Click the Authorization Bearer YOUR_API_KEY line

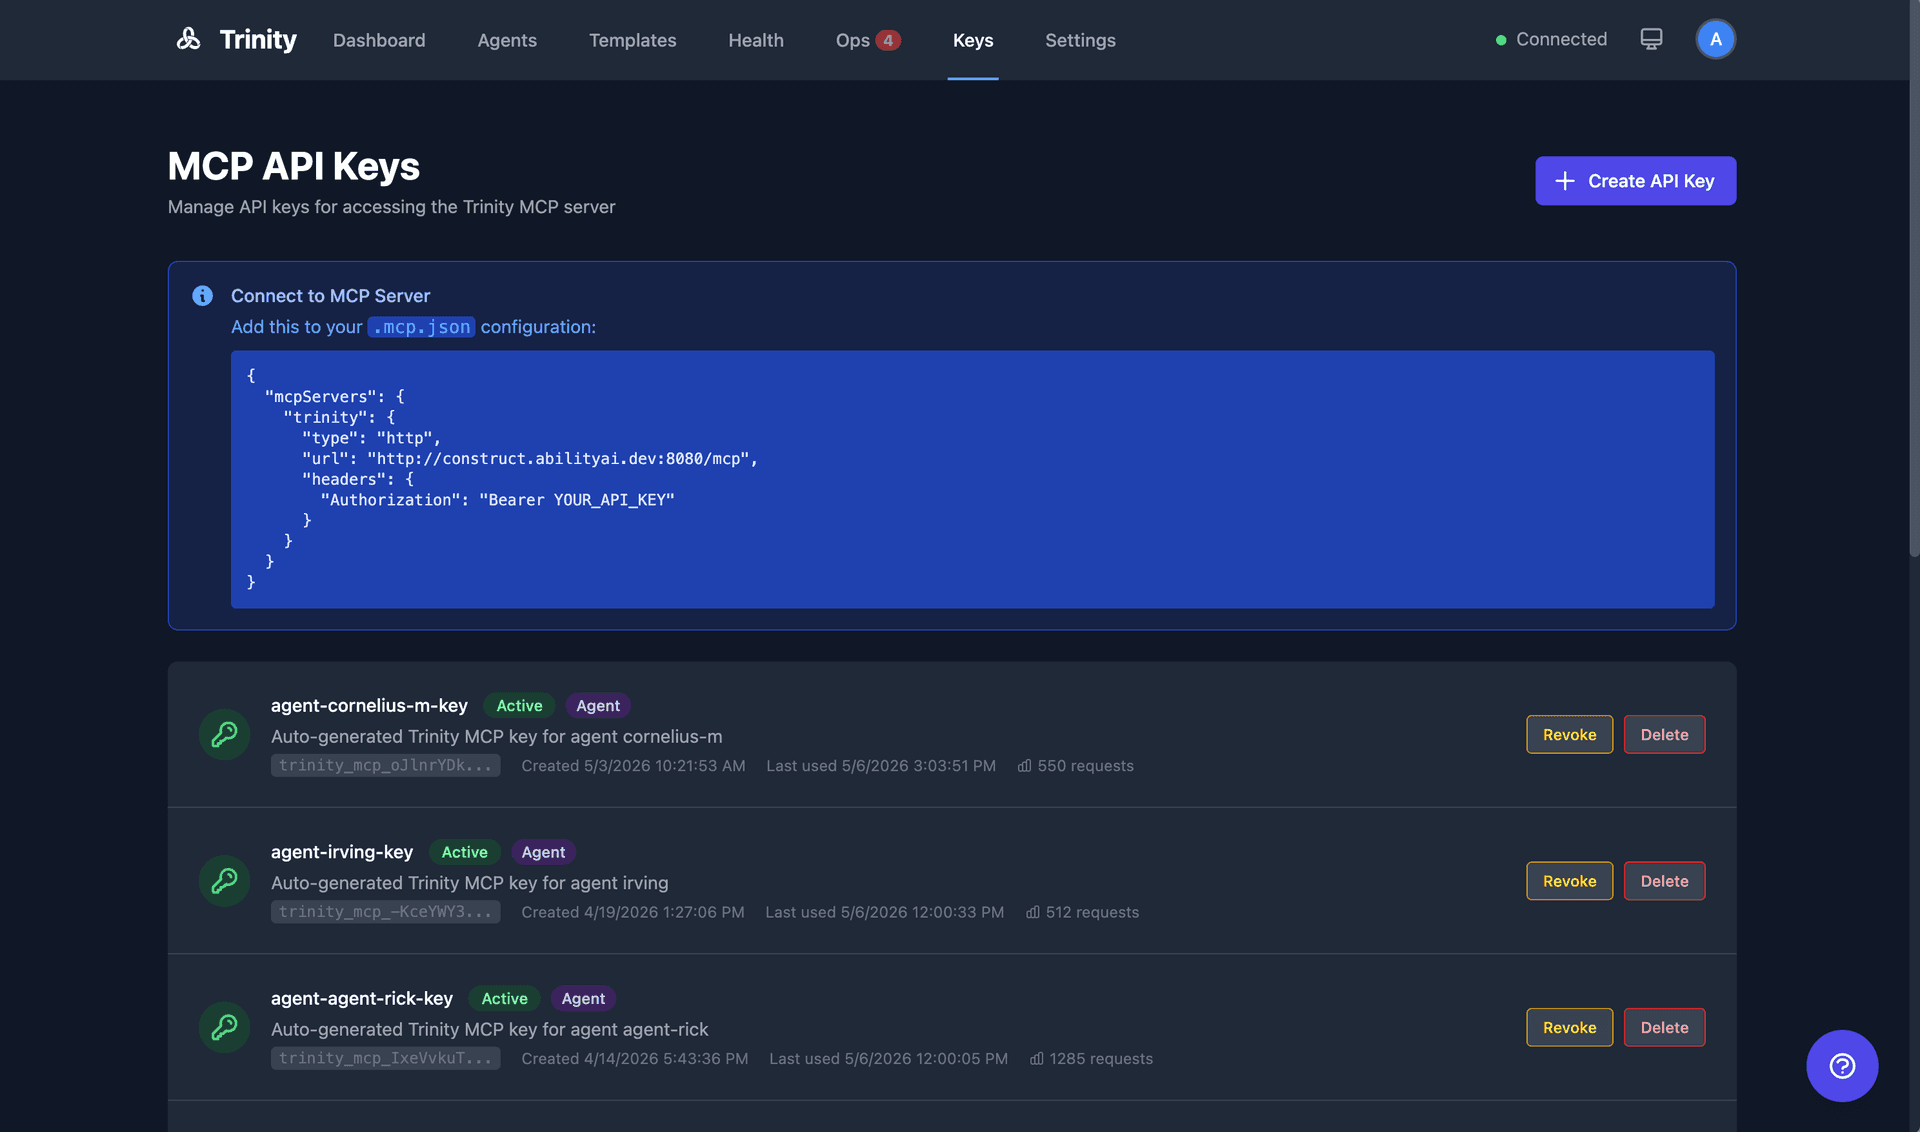(497, 500)
